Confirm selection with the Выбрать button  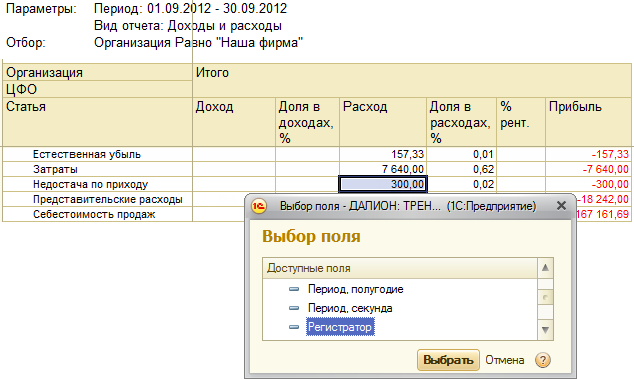pyautogui.click(x=448, y=360)
